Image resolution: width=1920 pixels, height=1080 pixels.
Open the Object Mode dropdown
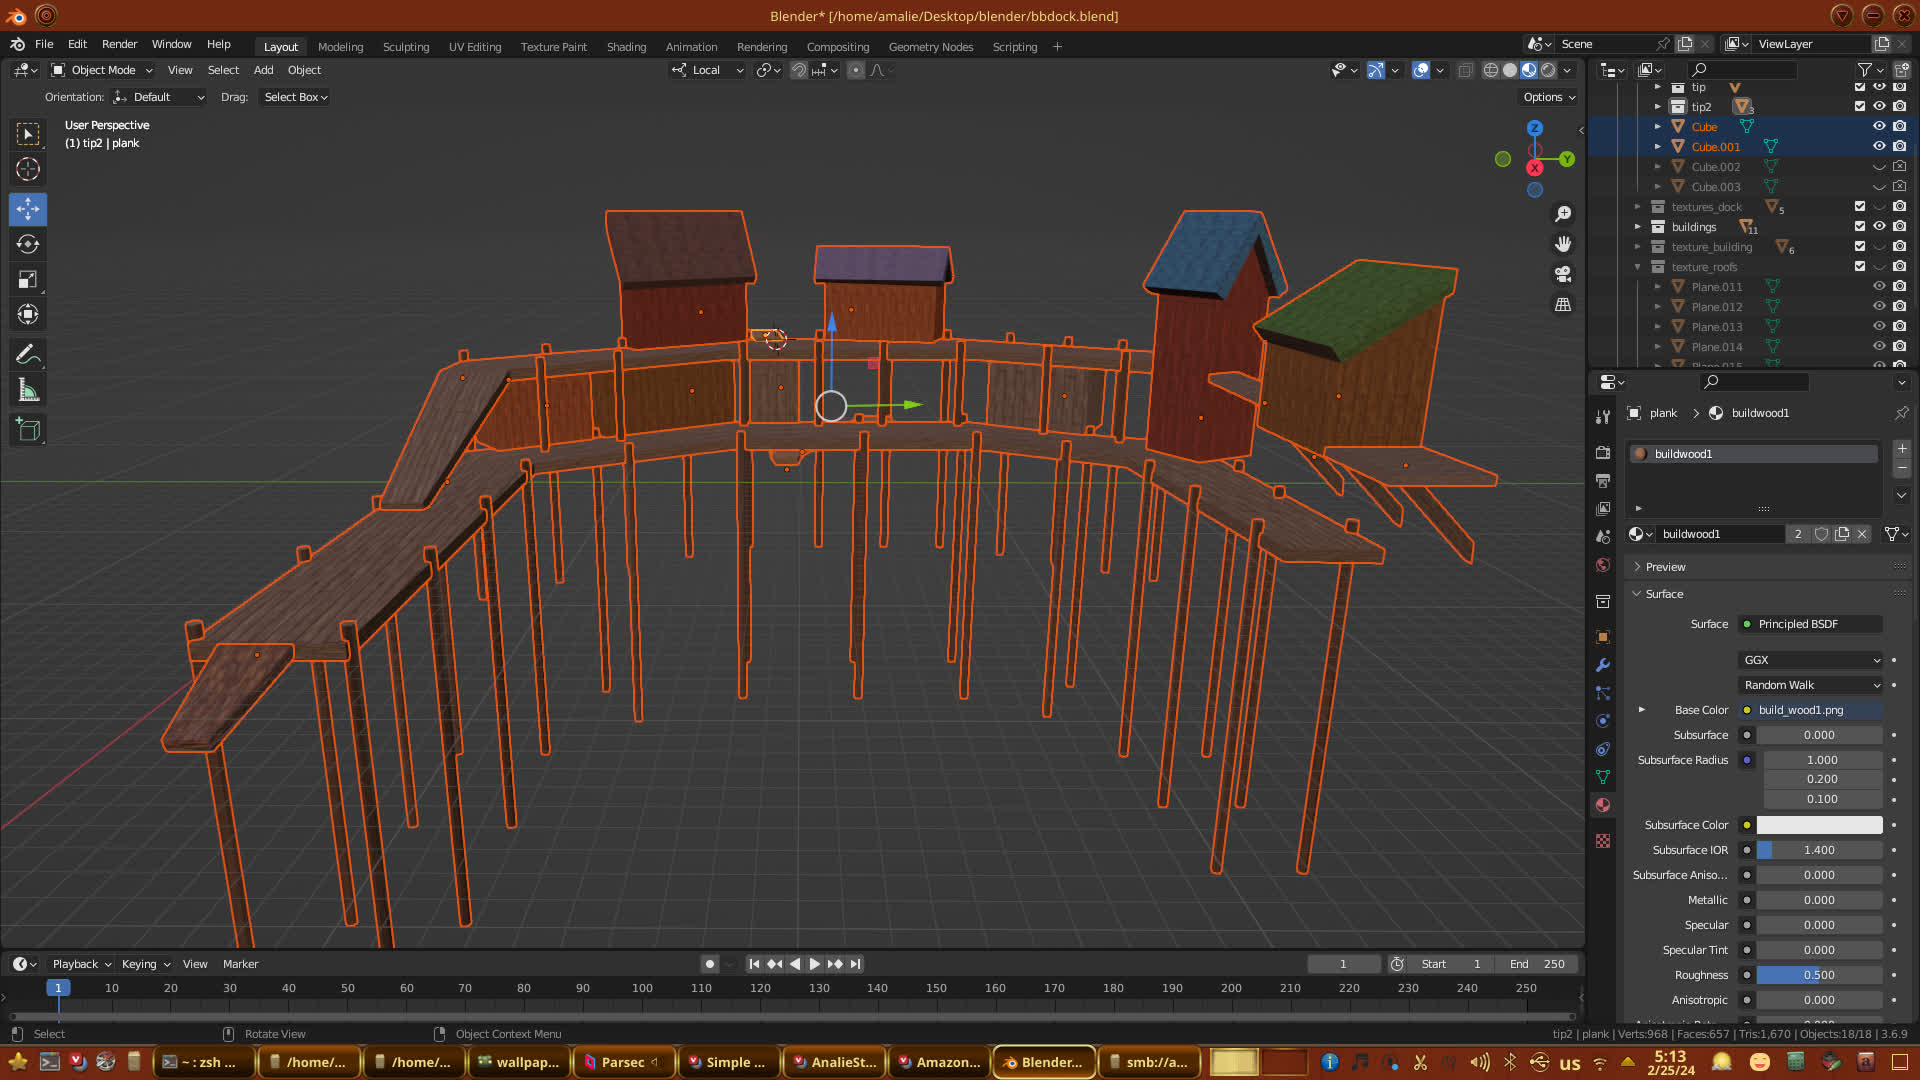tap(102, 70)
